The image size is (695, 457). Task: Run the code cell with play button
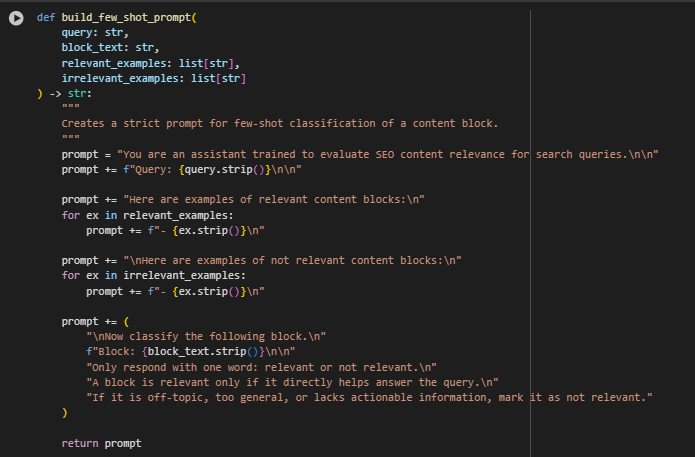pos(16,18)
